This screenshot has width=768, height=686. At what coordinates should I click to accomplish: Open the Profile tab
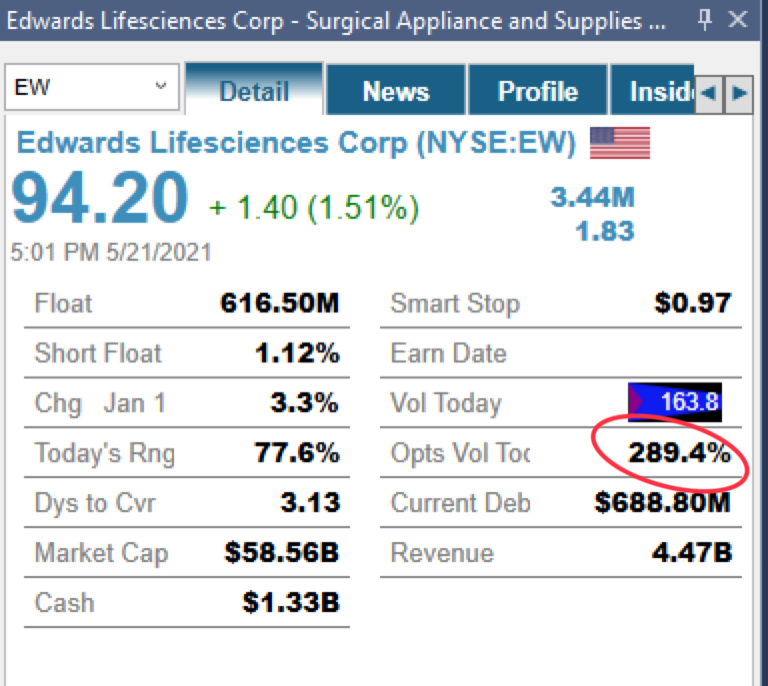coord(538,90)
